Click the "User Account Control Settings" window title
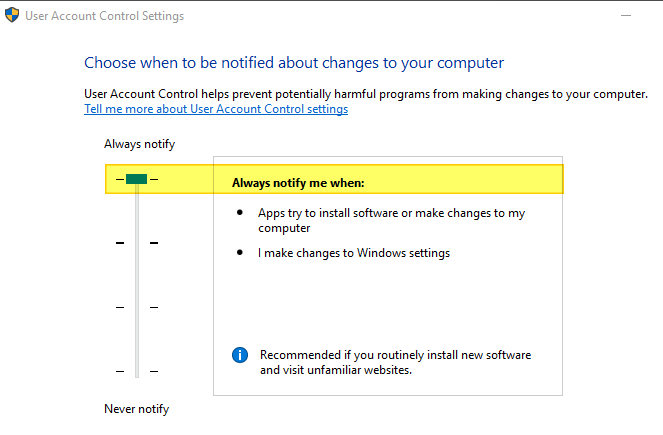663x435 pixels. click(x=107, y=16)
